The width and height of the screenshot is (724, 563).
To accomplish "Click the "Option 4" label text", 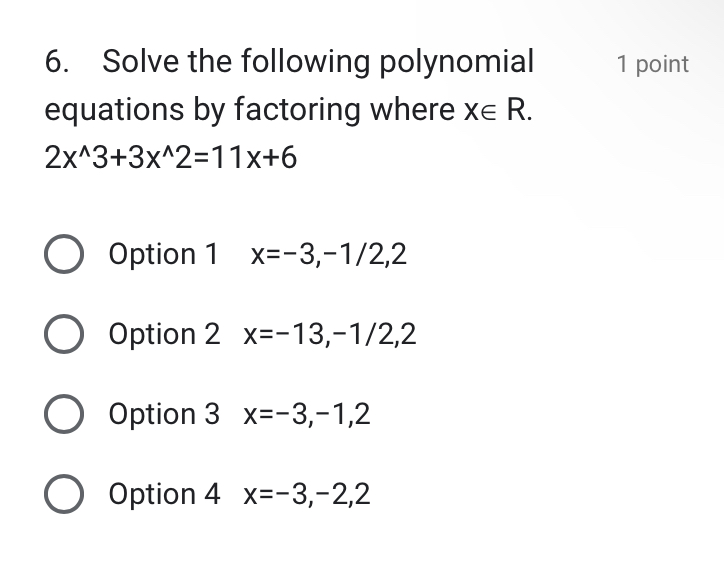I will click(x=164, y=494).
